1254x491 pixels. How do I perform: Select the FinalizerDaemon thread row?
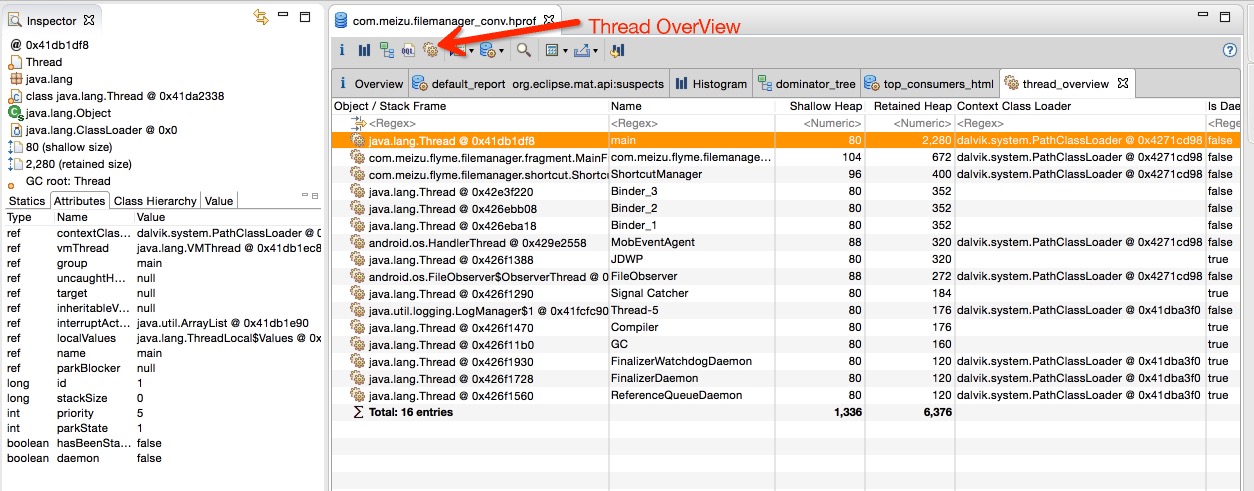(x=650, y=379)
